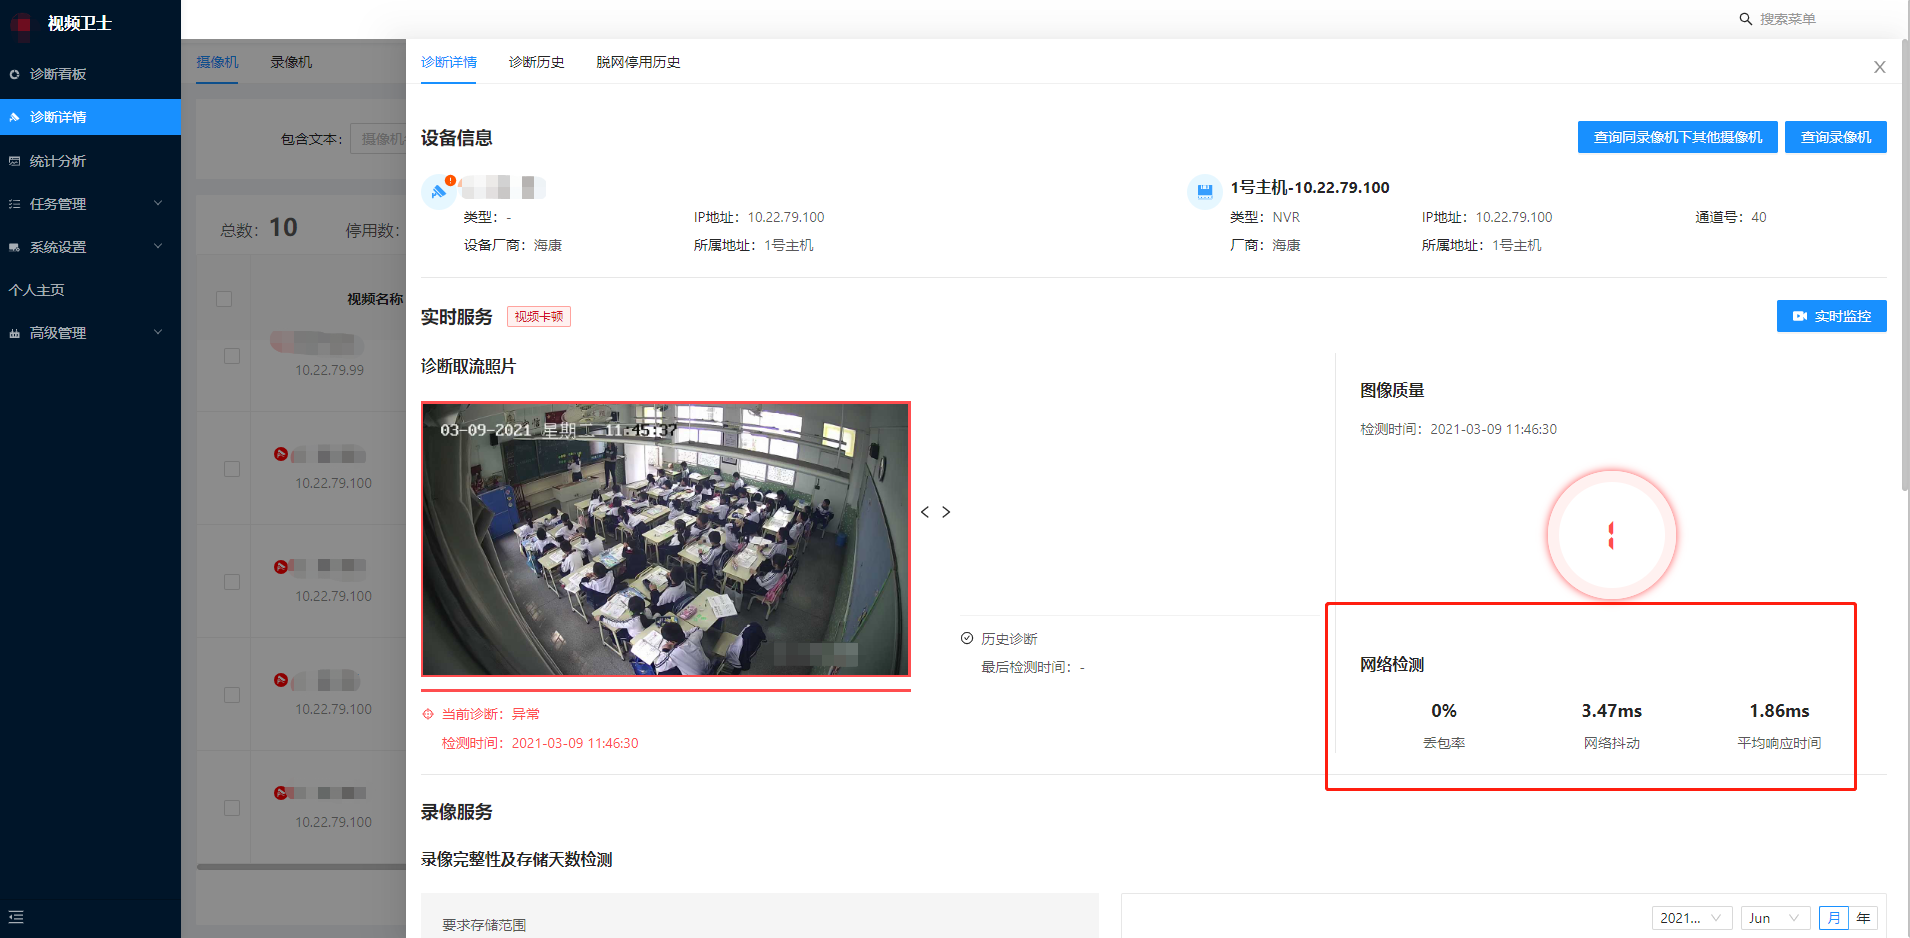This screenshot has height=938, width=1910.
Task: Click the 查询录像机 button
Action: 1835,137
